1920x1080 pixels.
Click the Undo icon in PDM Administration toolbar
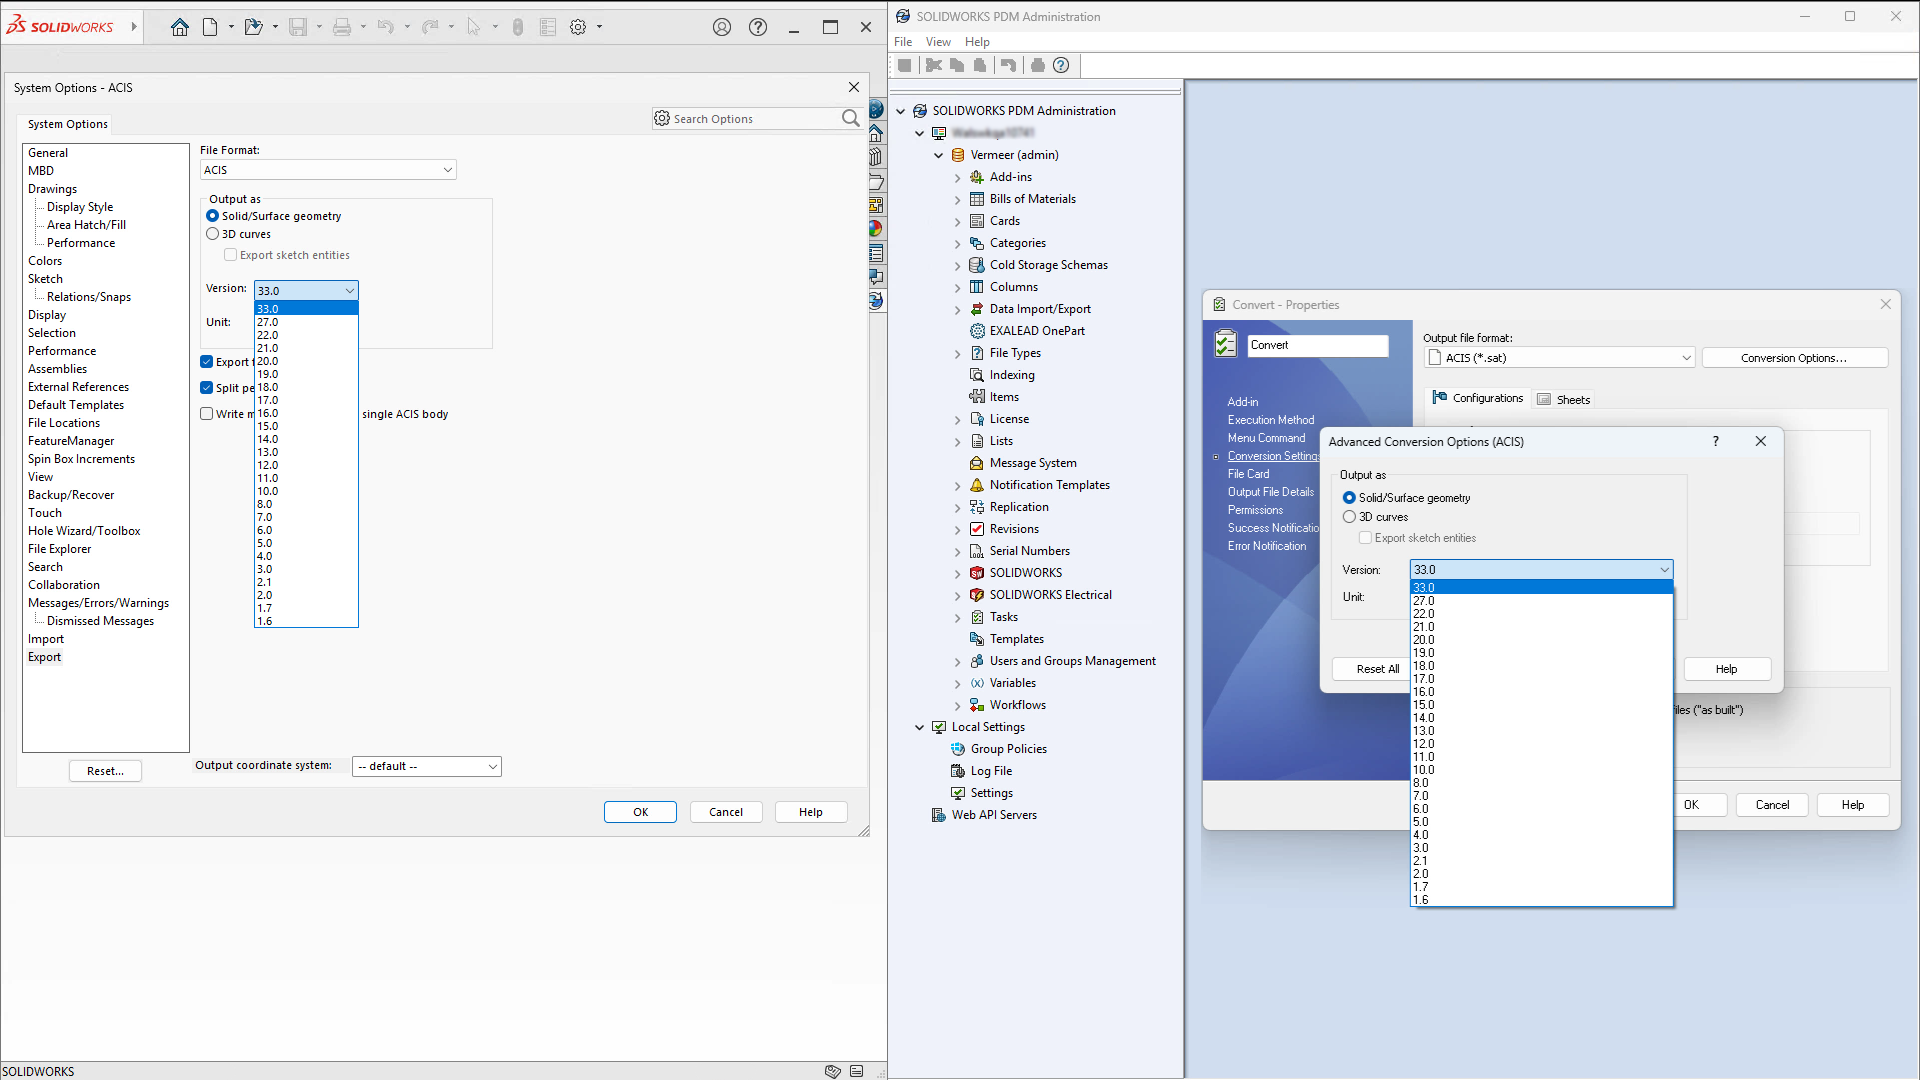point(1008,65)
